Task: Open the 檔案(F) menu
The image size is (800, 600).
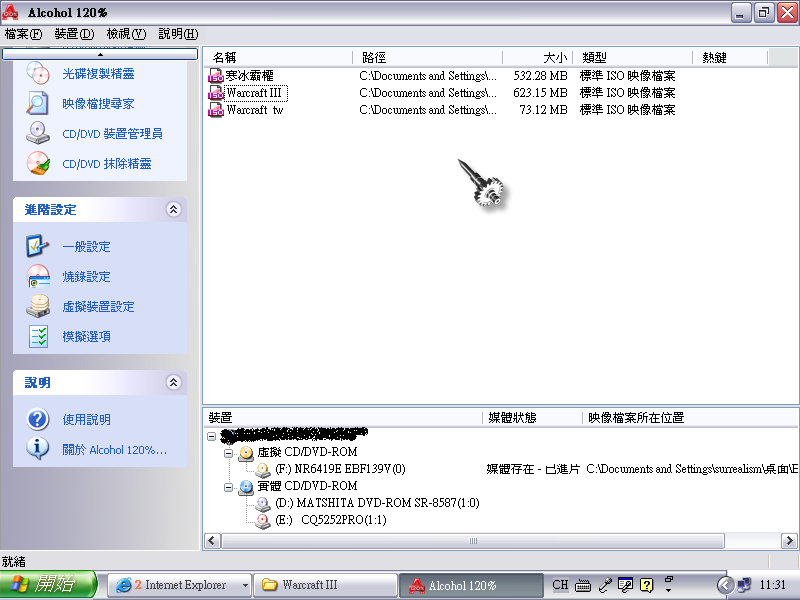Action: 23,34
